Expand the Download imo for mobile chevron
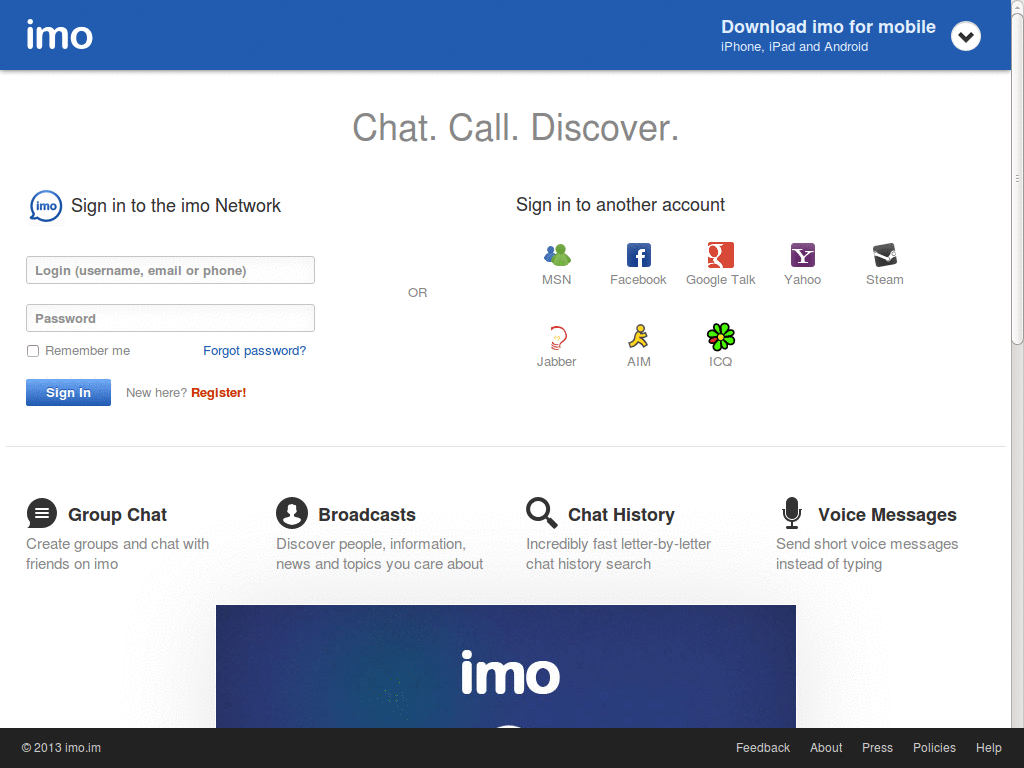This screenshot has height=768, width=1024. click(965, 36)
